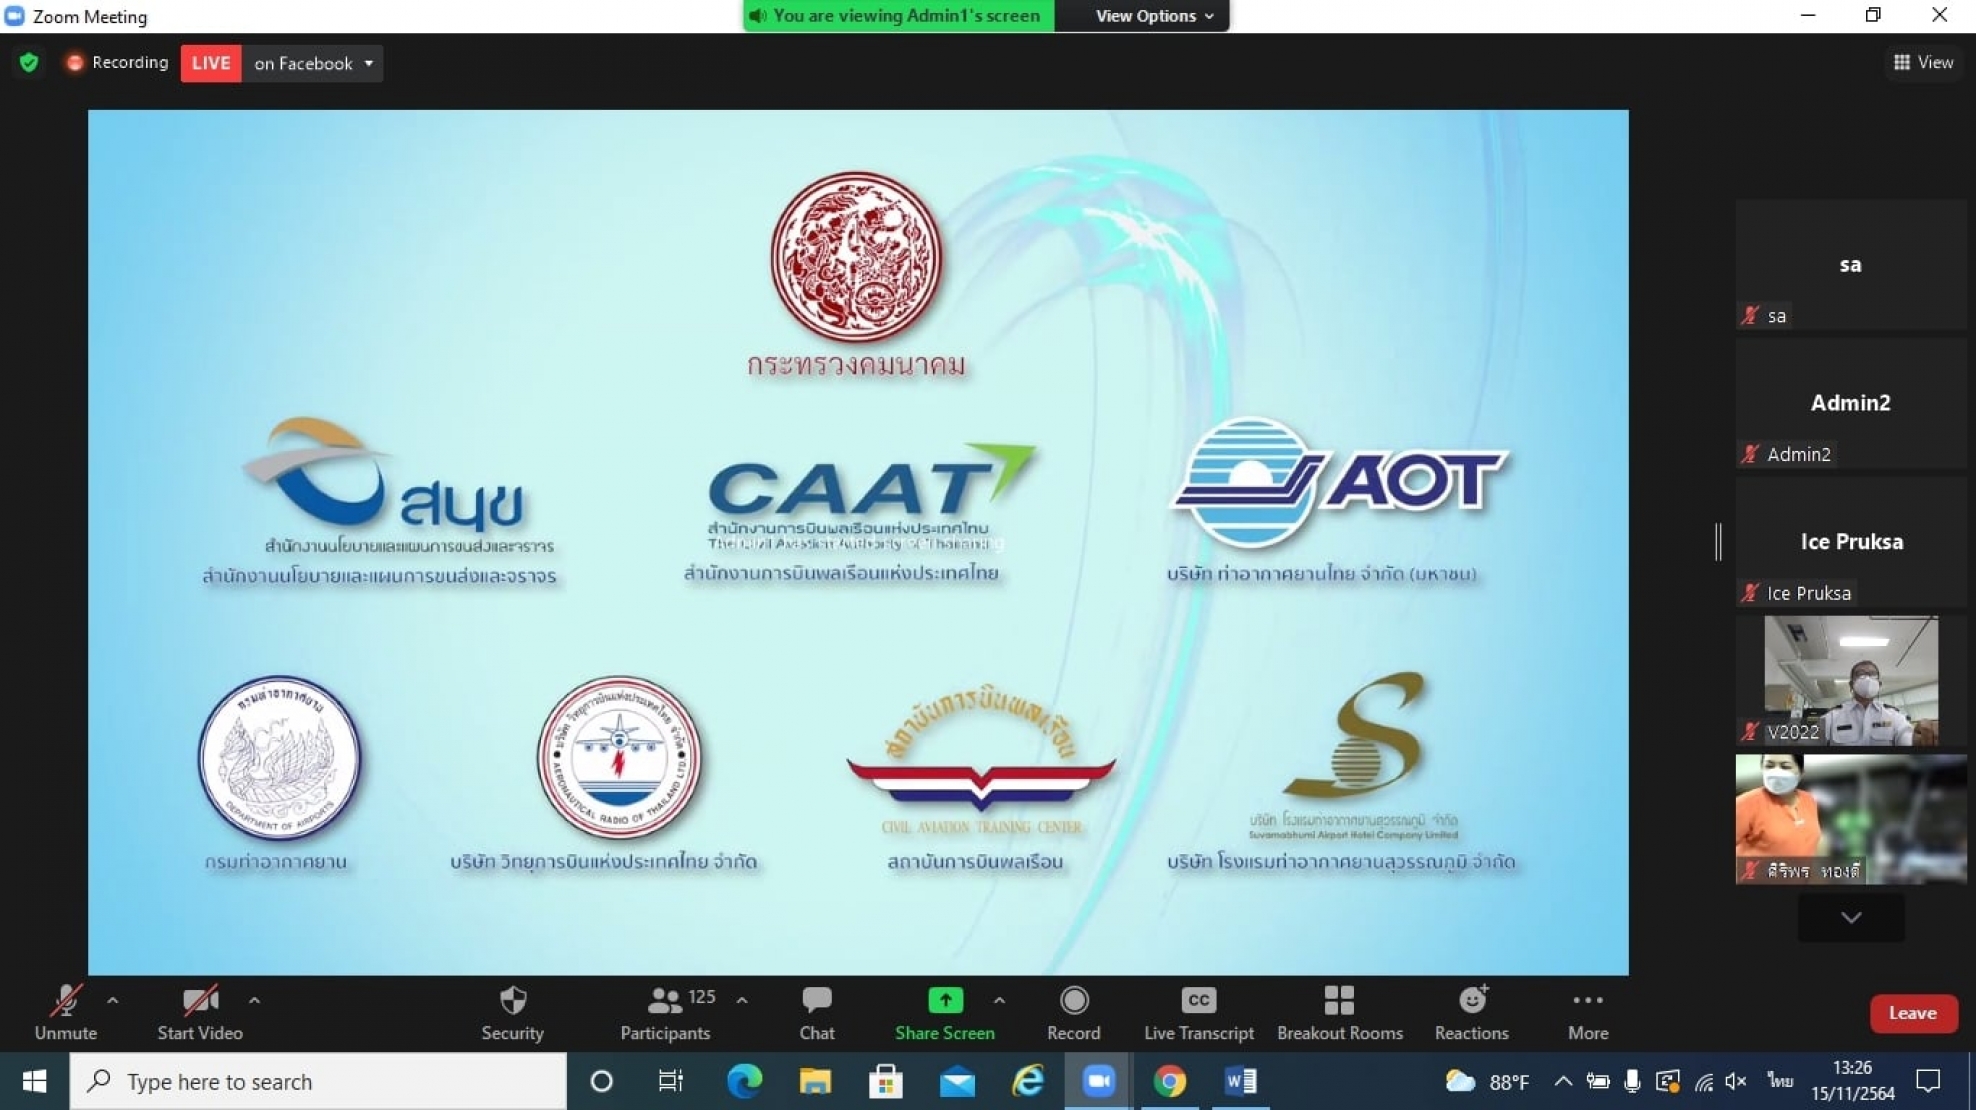Open Task View on the taskbar
The image size is (1976, 1110).
(x=671, y=1081)
